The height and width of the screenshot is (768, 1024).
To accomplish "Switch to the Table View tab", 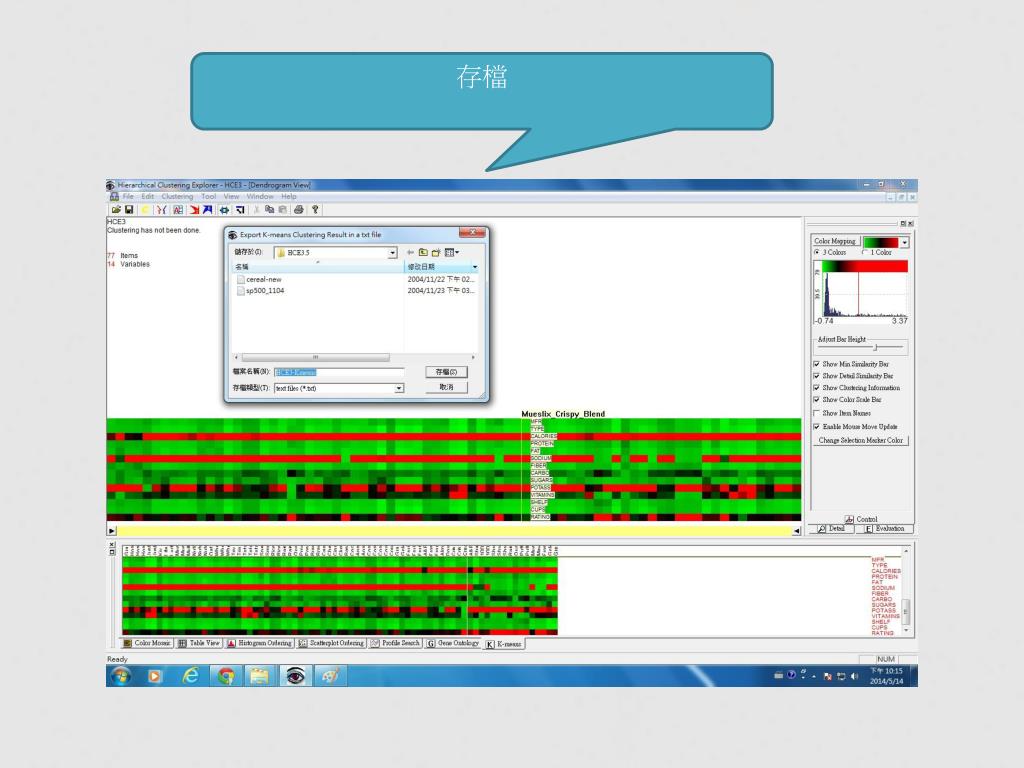I will (199, 643).
